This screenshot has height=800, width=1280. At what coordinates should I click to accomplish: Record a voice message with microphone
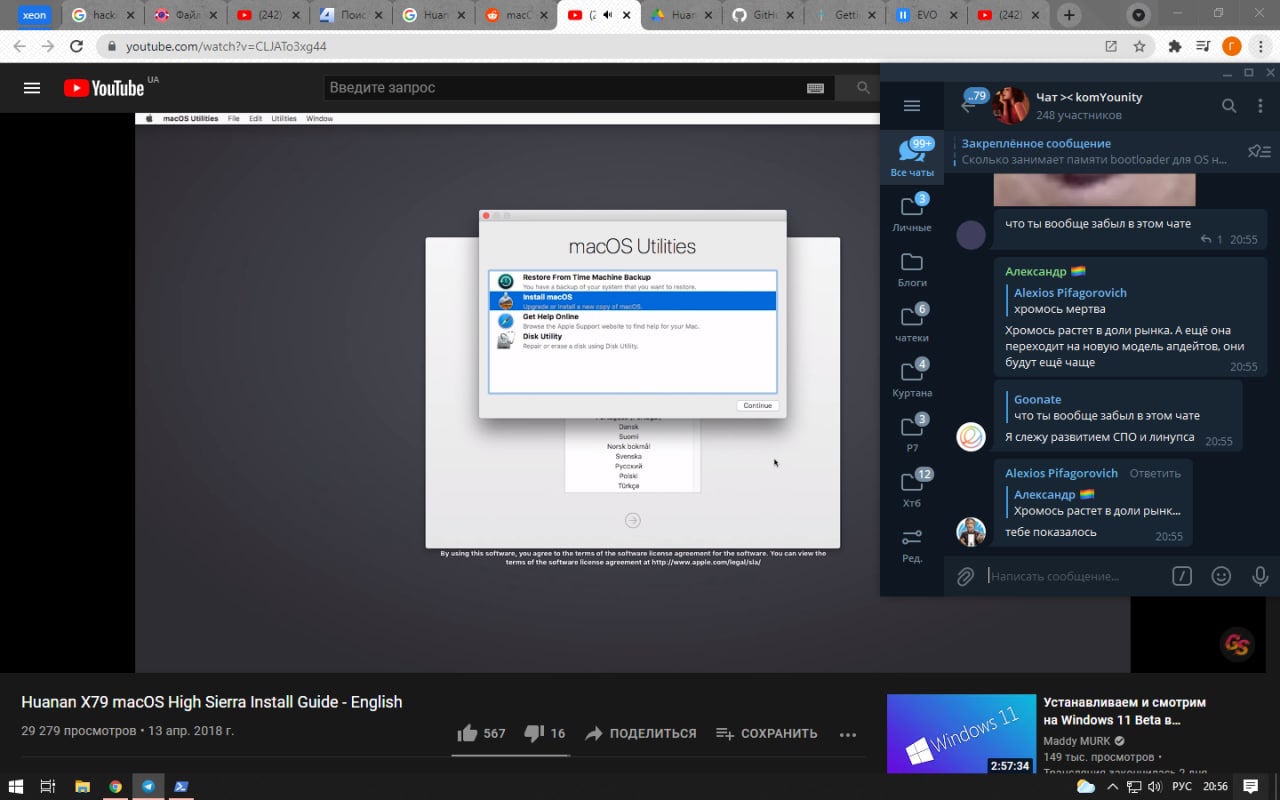click(1260, 576)
